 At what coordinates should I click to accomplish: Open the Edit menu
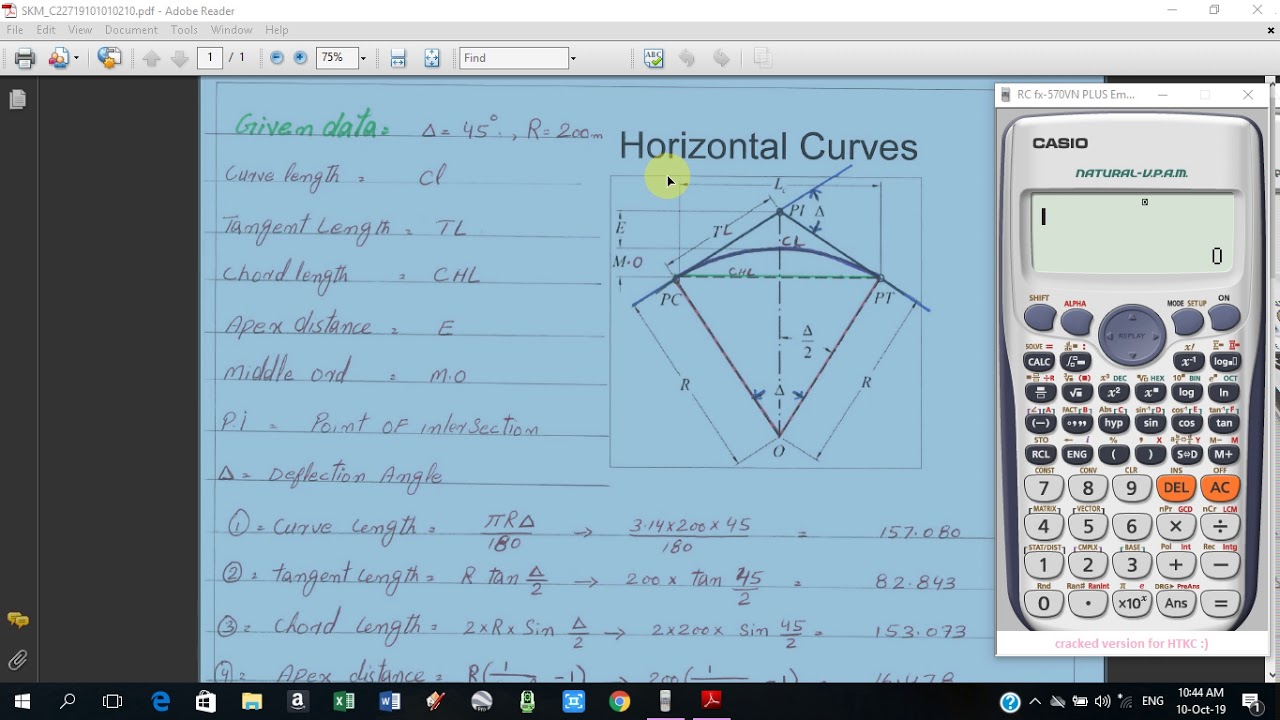pyautogui.click(x=46, y=30)
